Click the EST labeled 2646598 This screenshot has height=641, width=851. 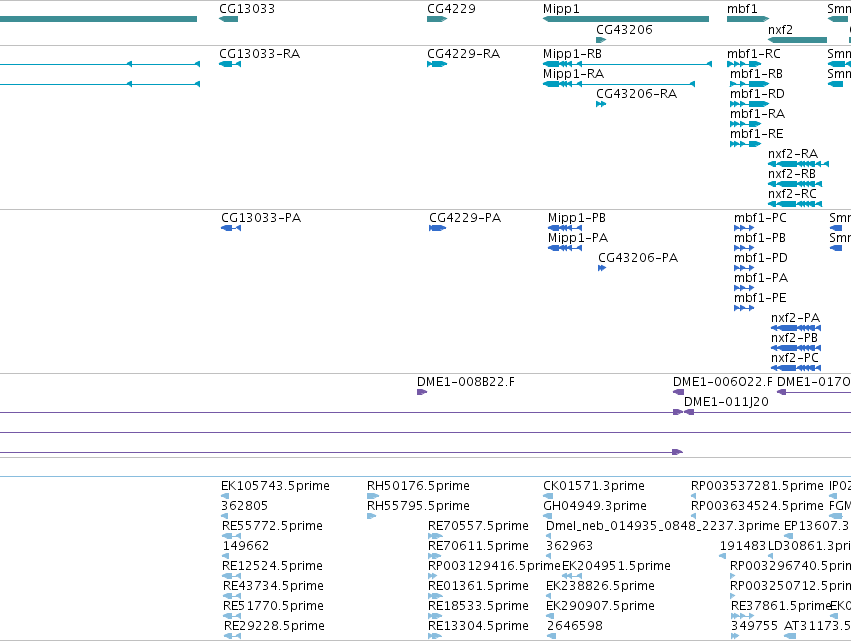tap(550, 636)
